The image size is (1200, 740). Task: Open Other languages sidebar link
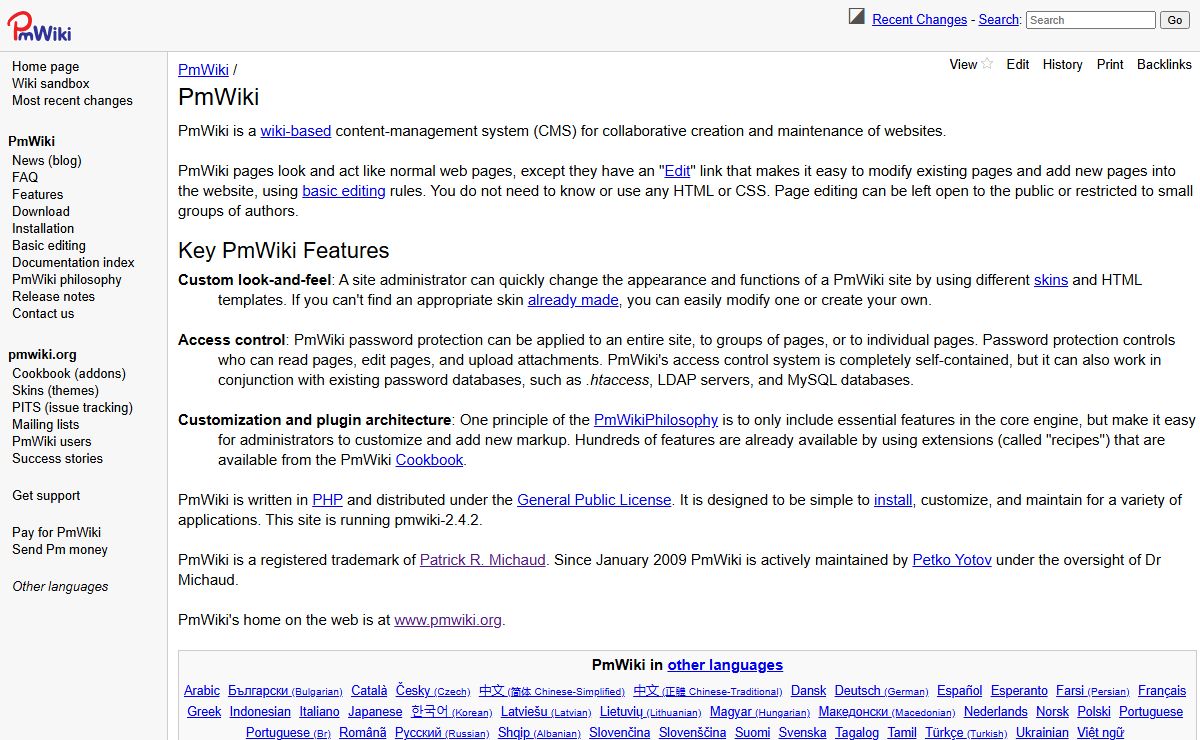coord(60,587)
